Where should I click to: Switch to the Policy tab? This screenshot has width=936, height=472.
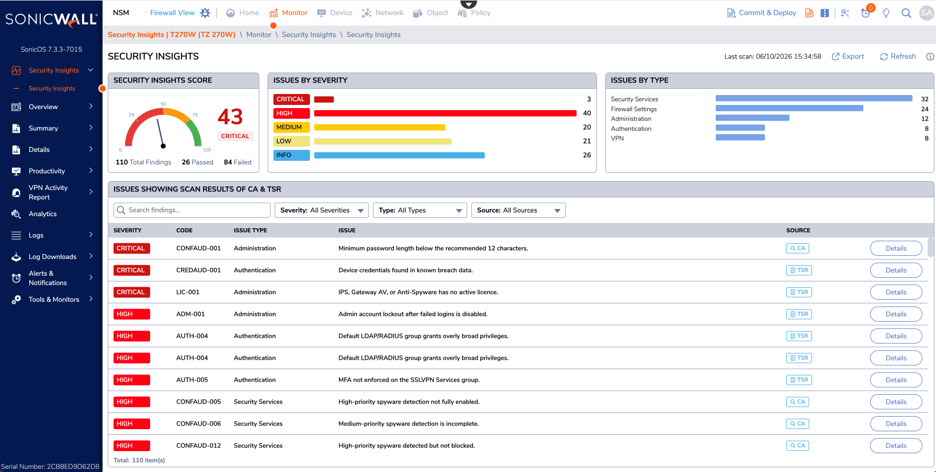[x=474, y=13]
